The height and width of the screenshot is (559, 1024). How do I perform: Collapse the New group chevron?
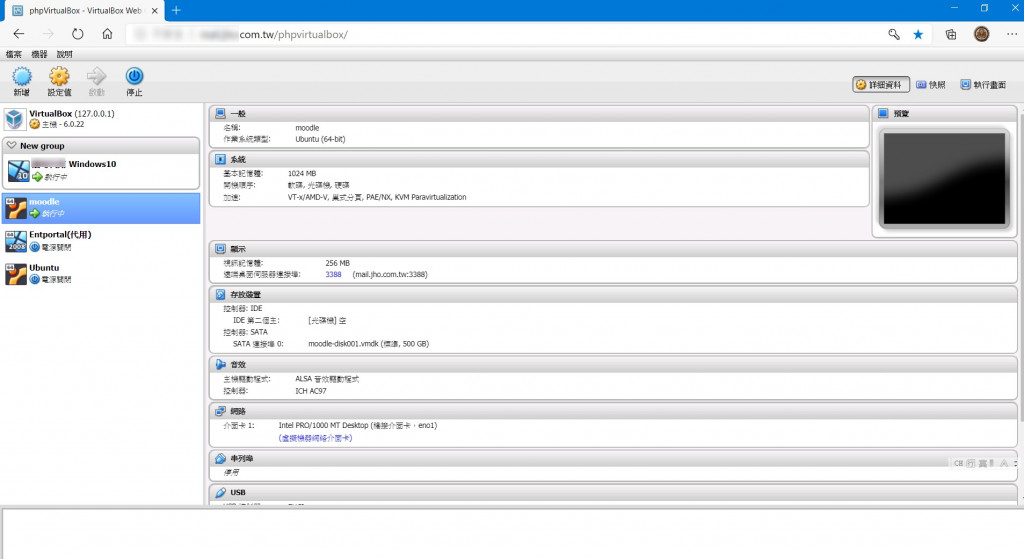click(12, 146)
